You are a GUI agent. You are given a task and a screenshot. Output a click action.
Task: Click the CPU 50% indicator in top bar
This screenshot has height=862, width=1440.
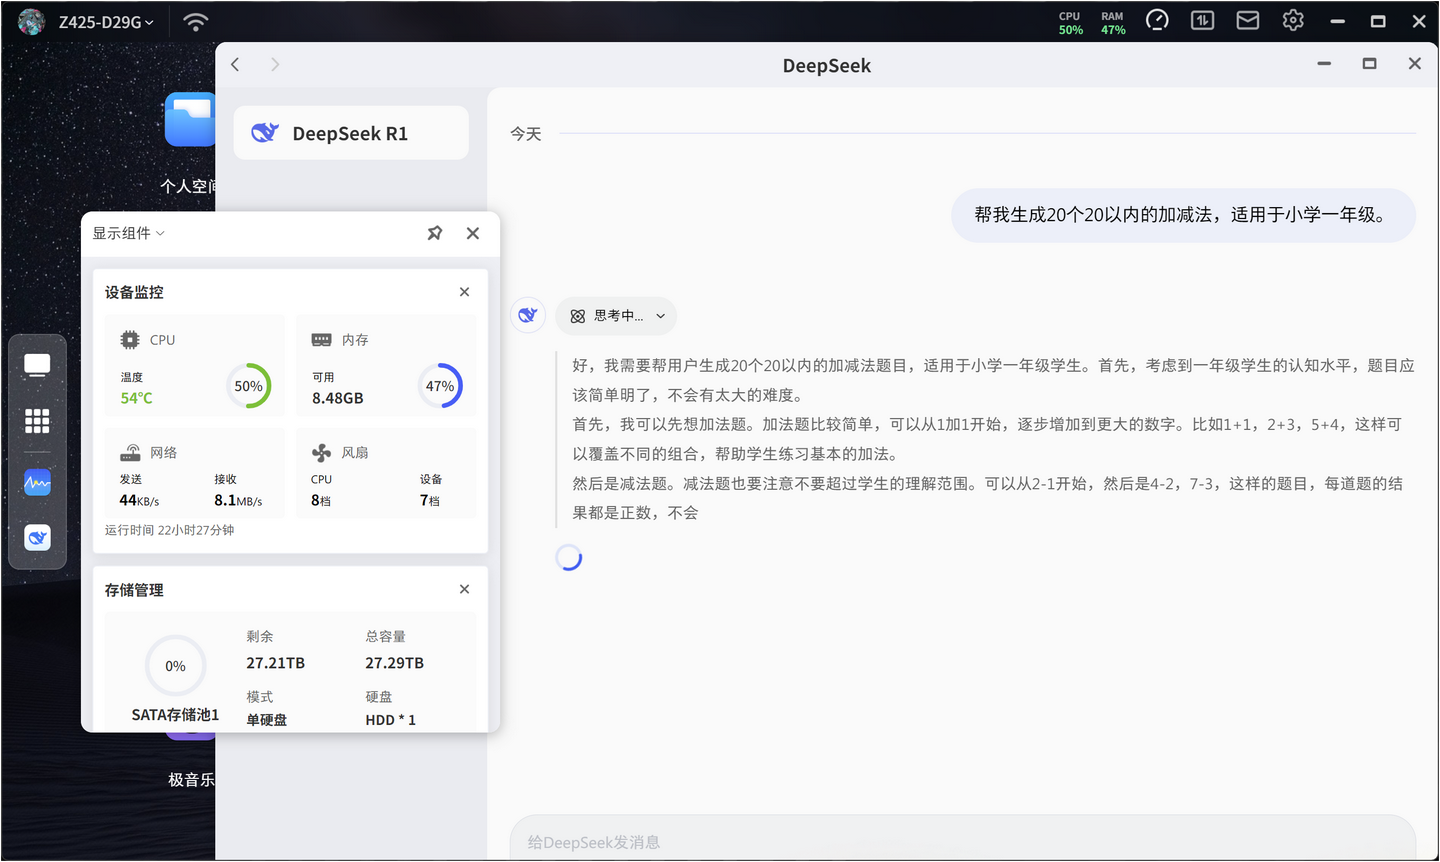pos(1070,23)
